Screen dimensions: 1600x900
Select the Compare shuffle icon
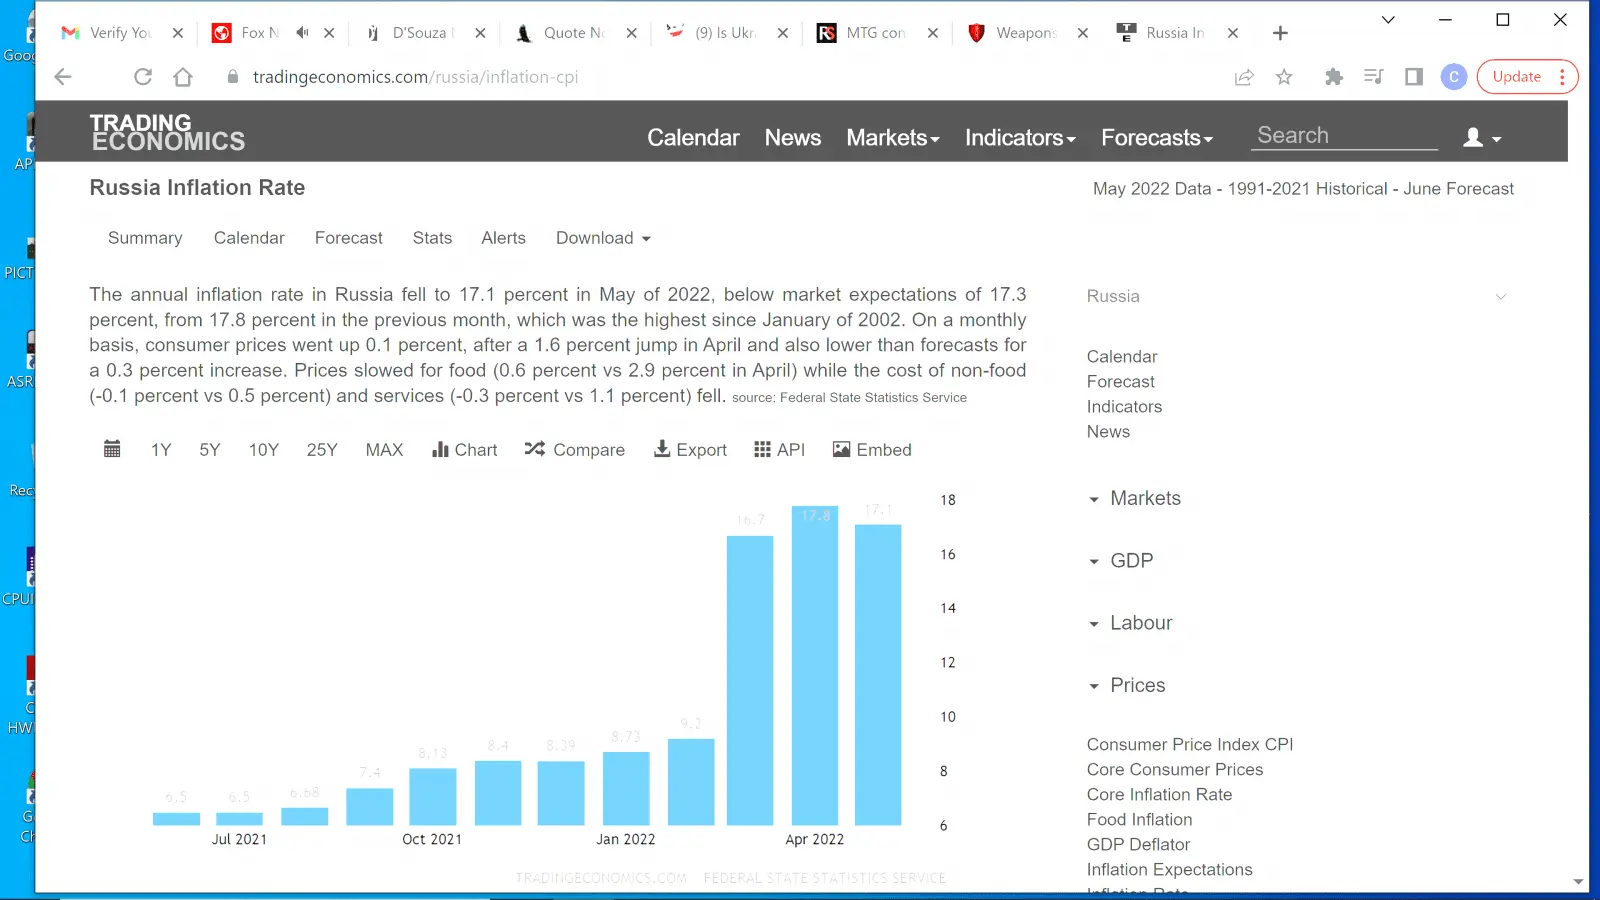[535, 449]
